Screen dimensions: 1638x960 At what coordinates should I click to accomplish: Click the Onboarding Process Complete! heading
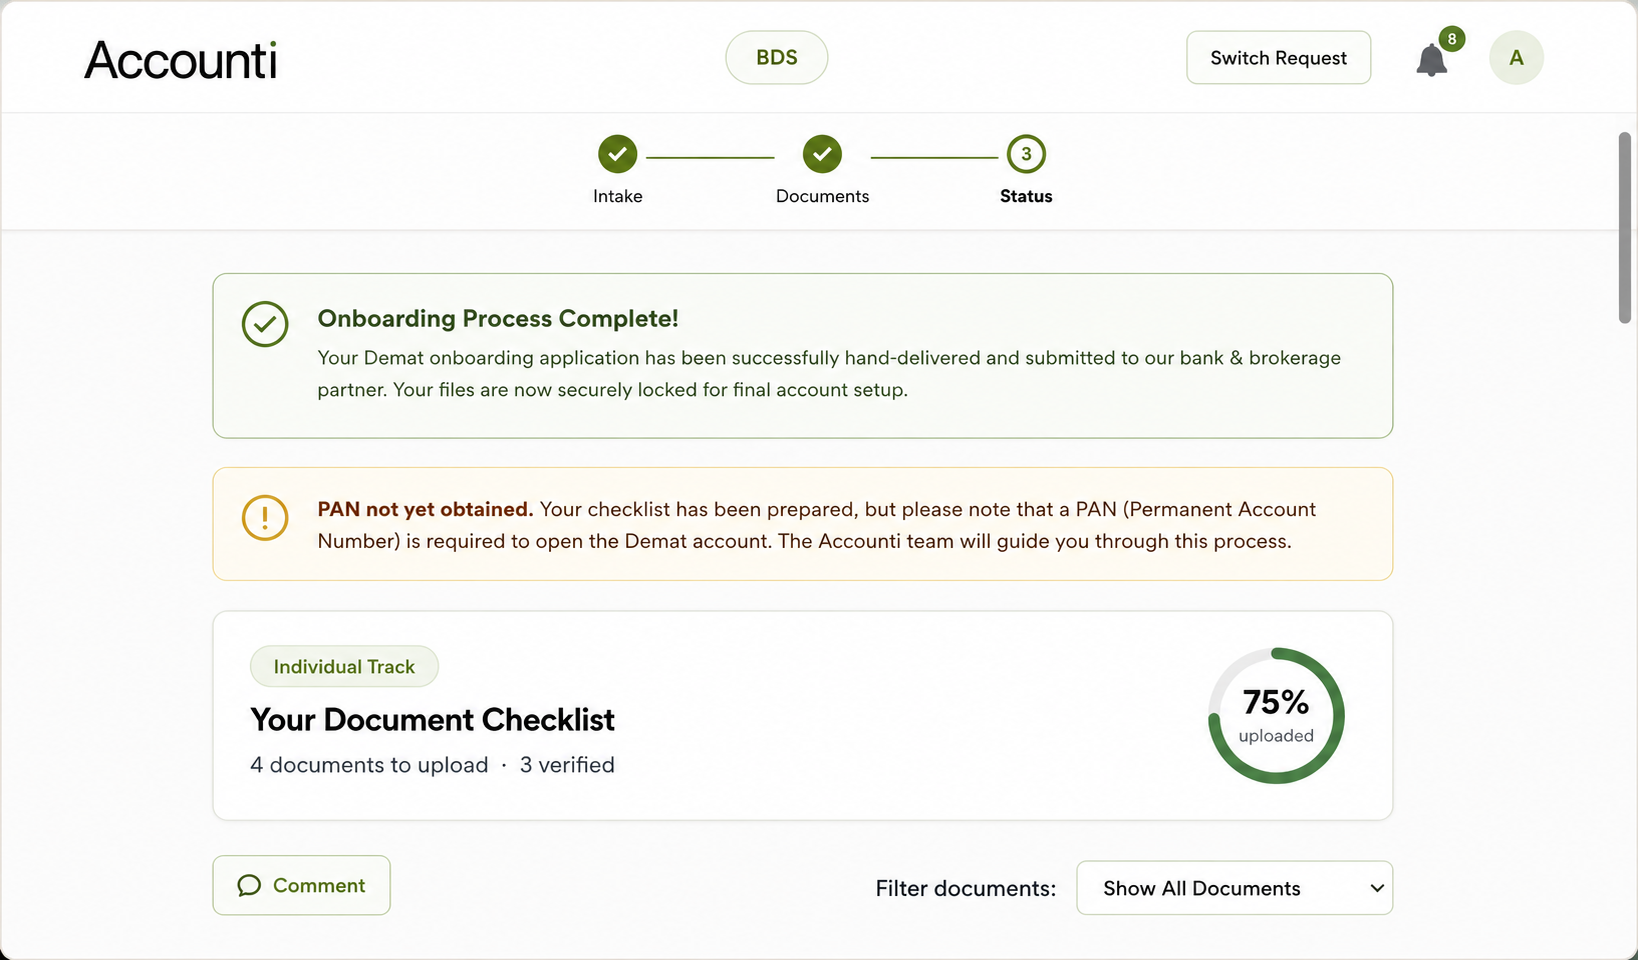(x=498, y=318)
